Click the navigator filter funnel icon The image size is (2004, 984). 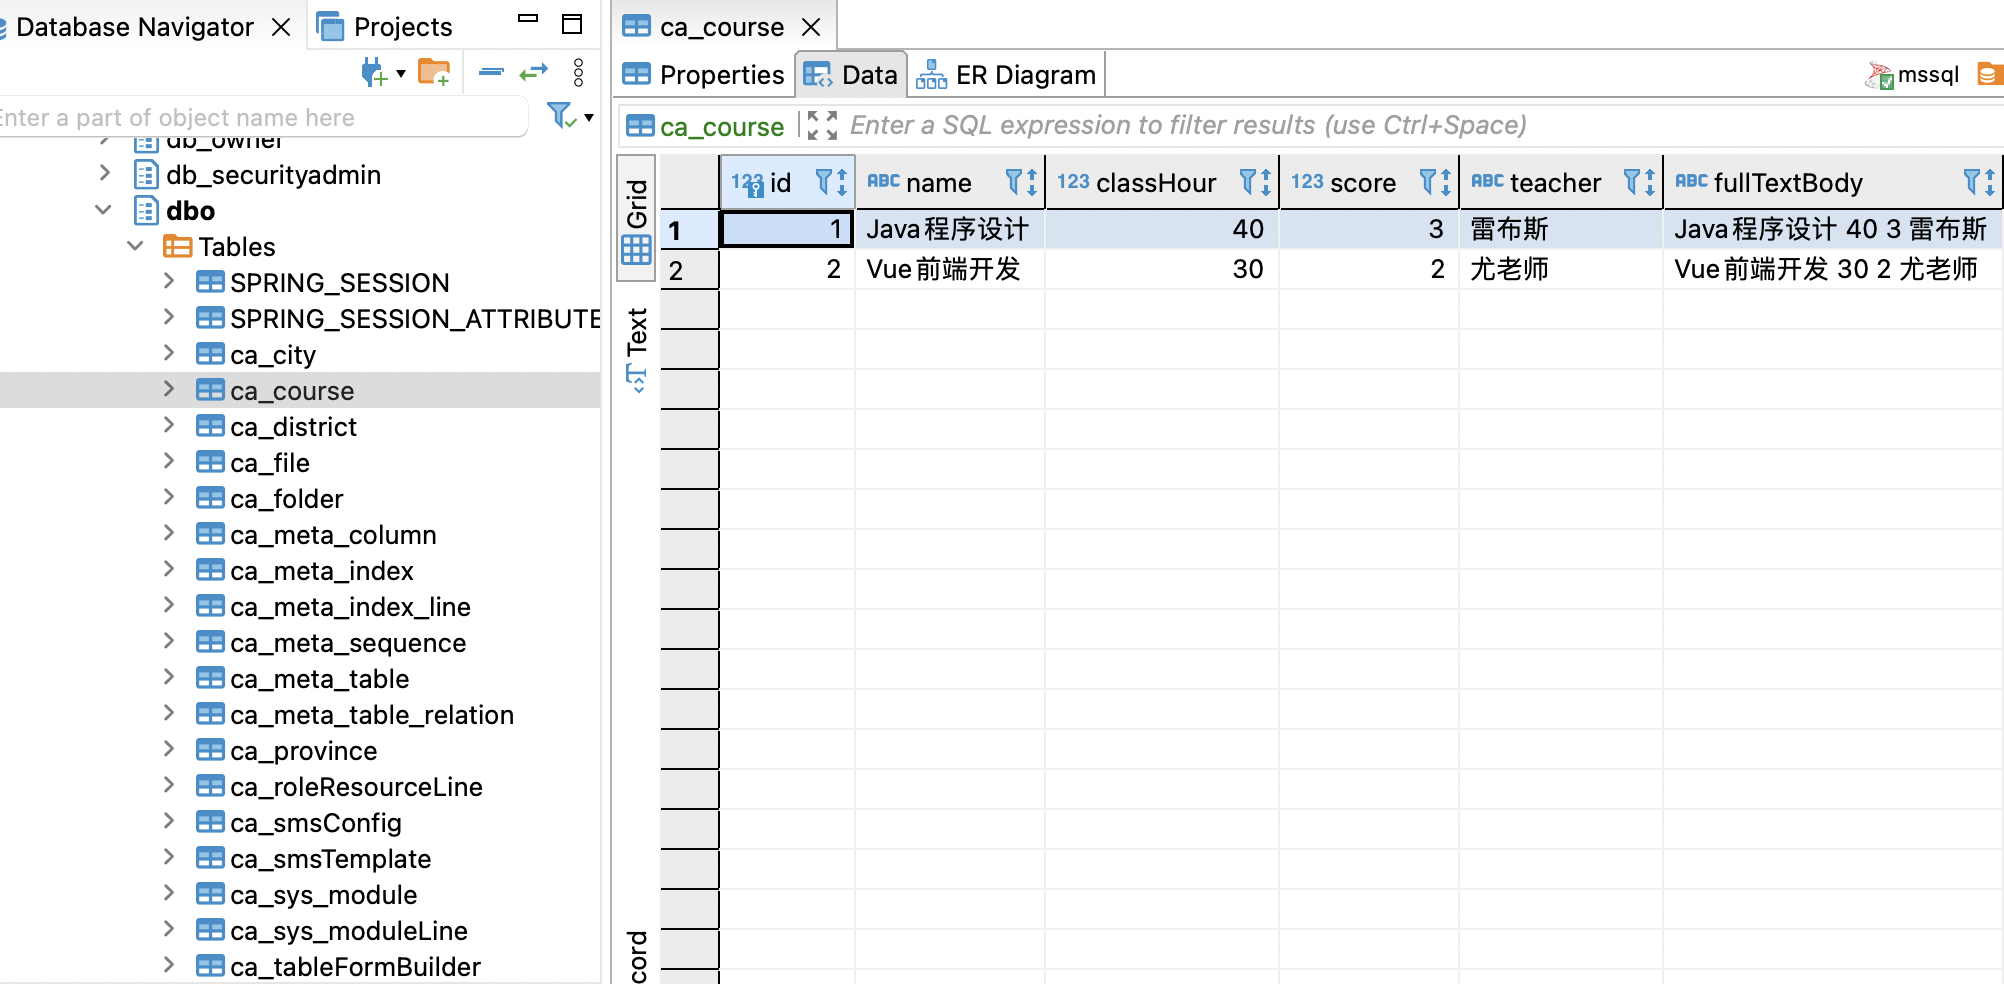click(561, 116)
